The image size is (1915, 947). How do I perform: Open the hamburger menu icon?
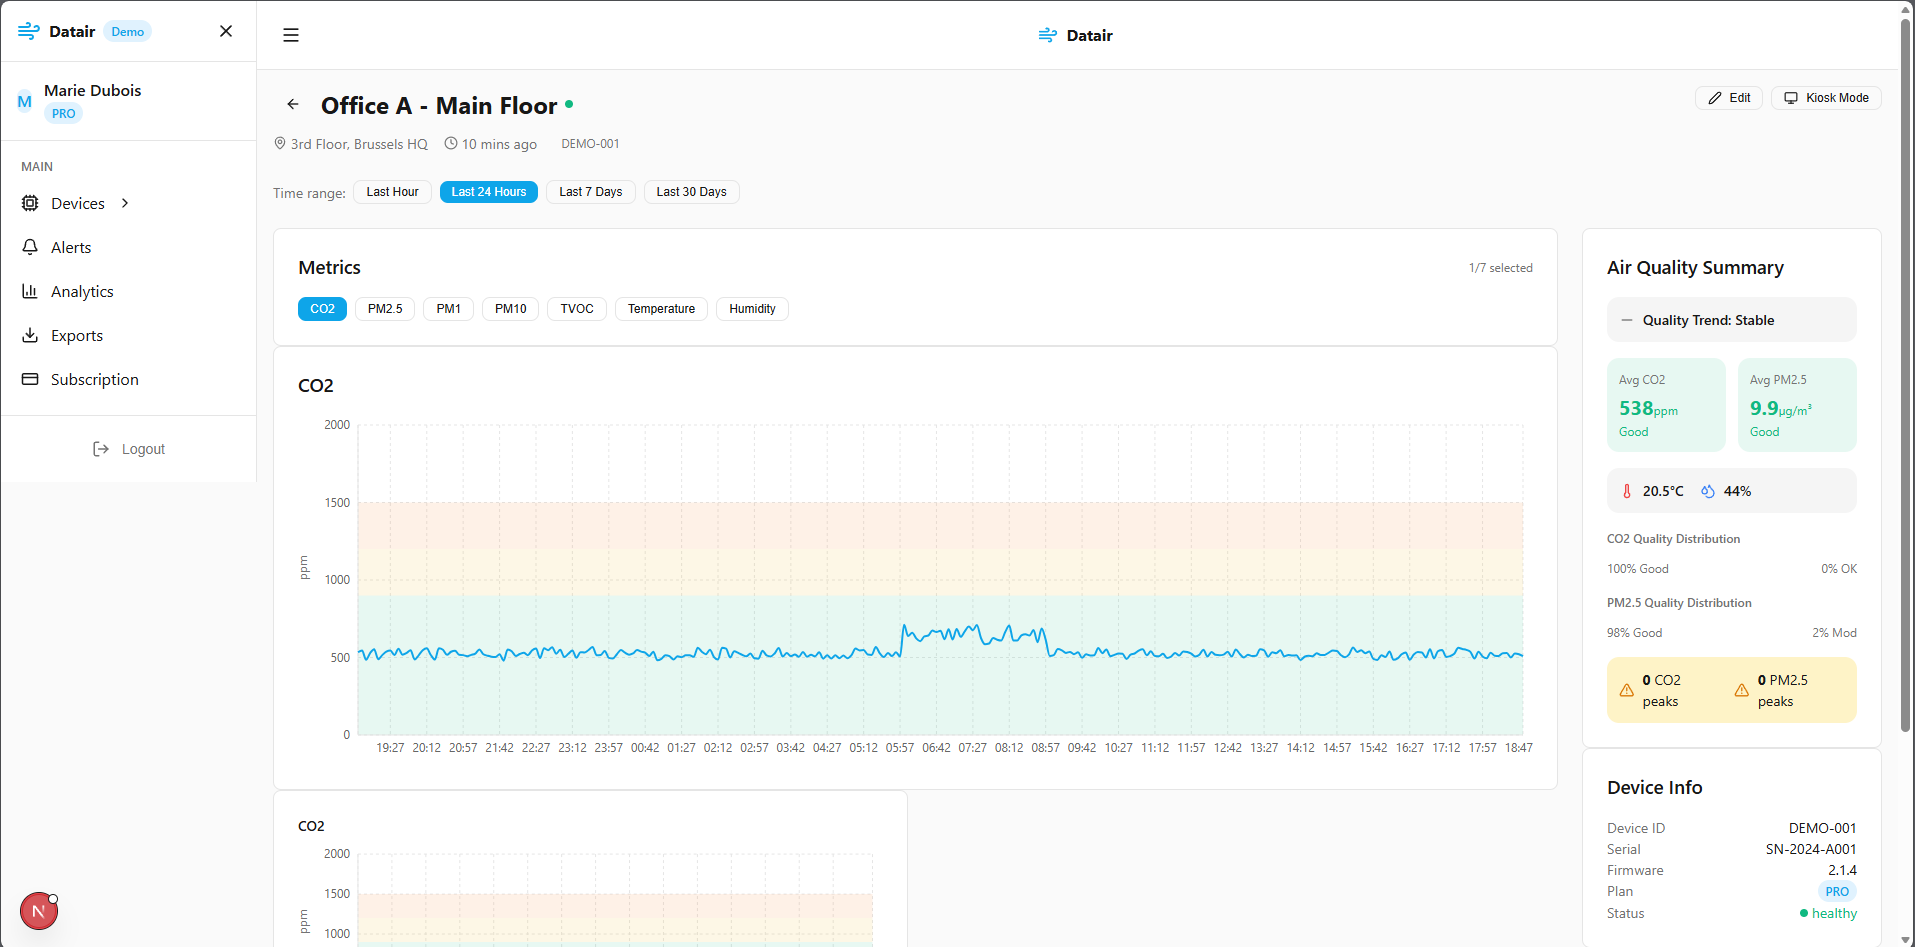point(291,35)
